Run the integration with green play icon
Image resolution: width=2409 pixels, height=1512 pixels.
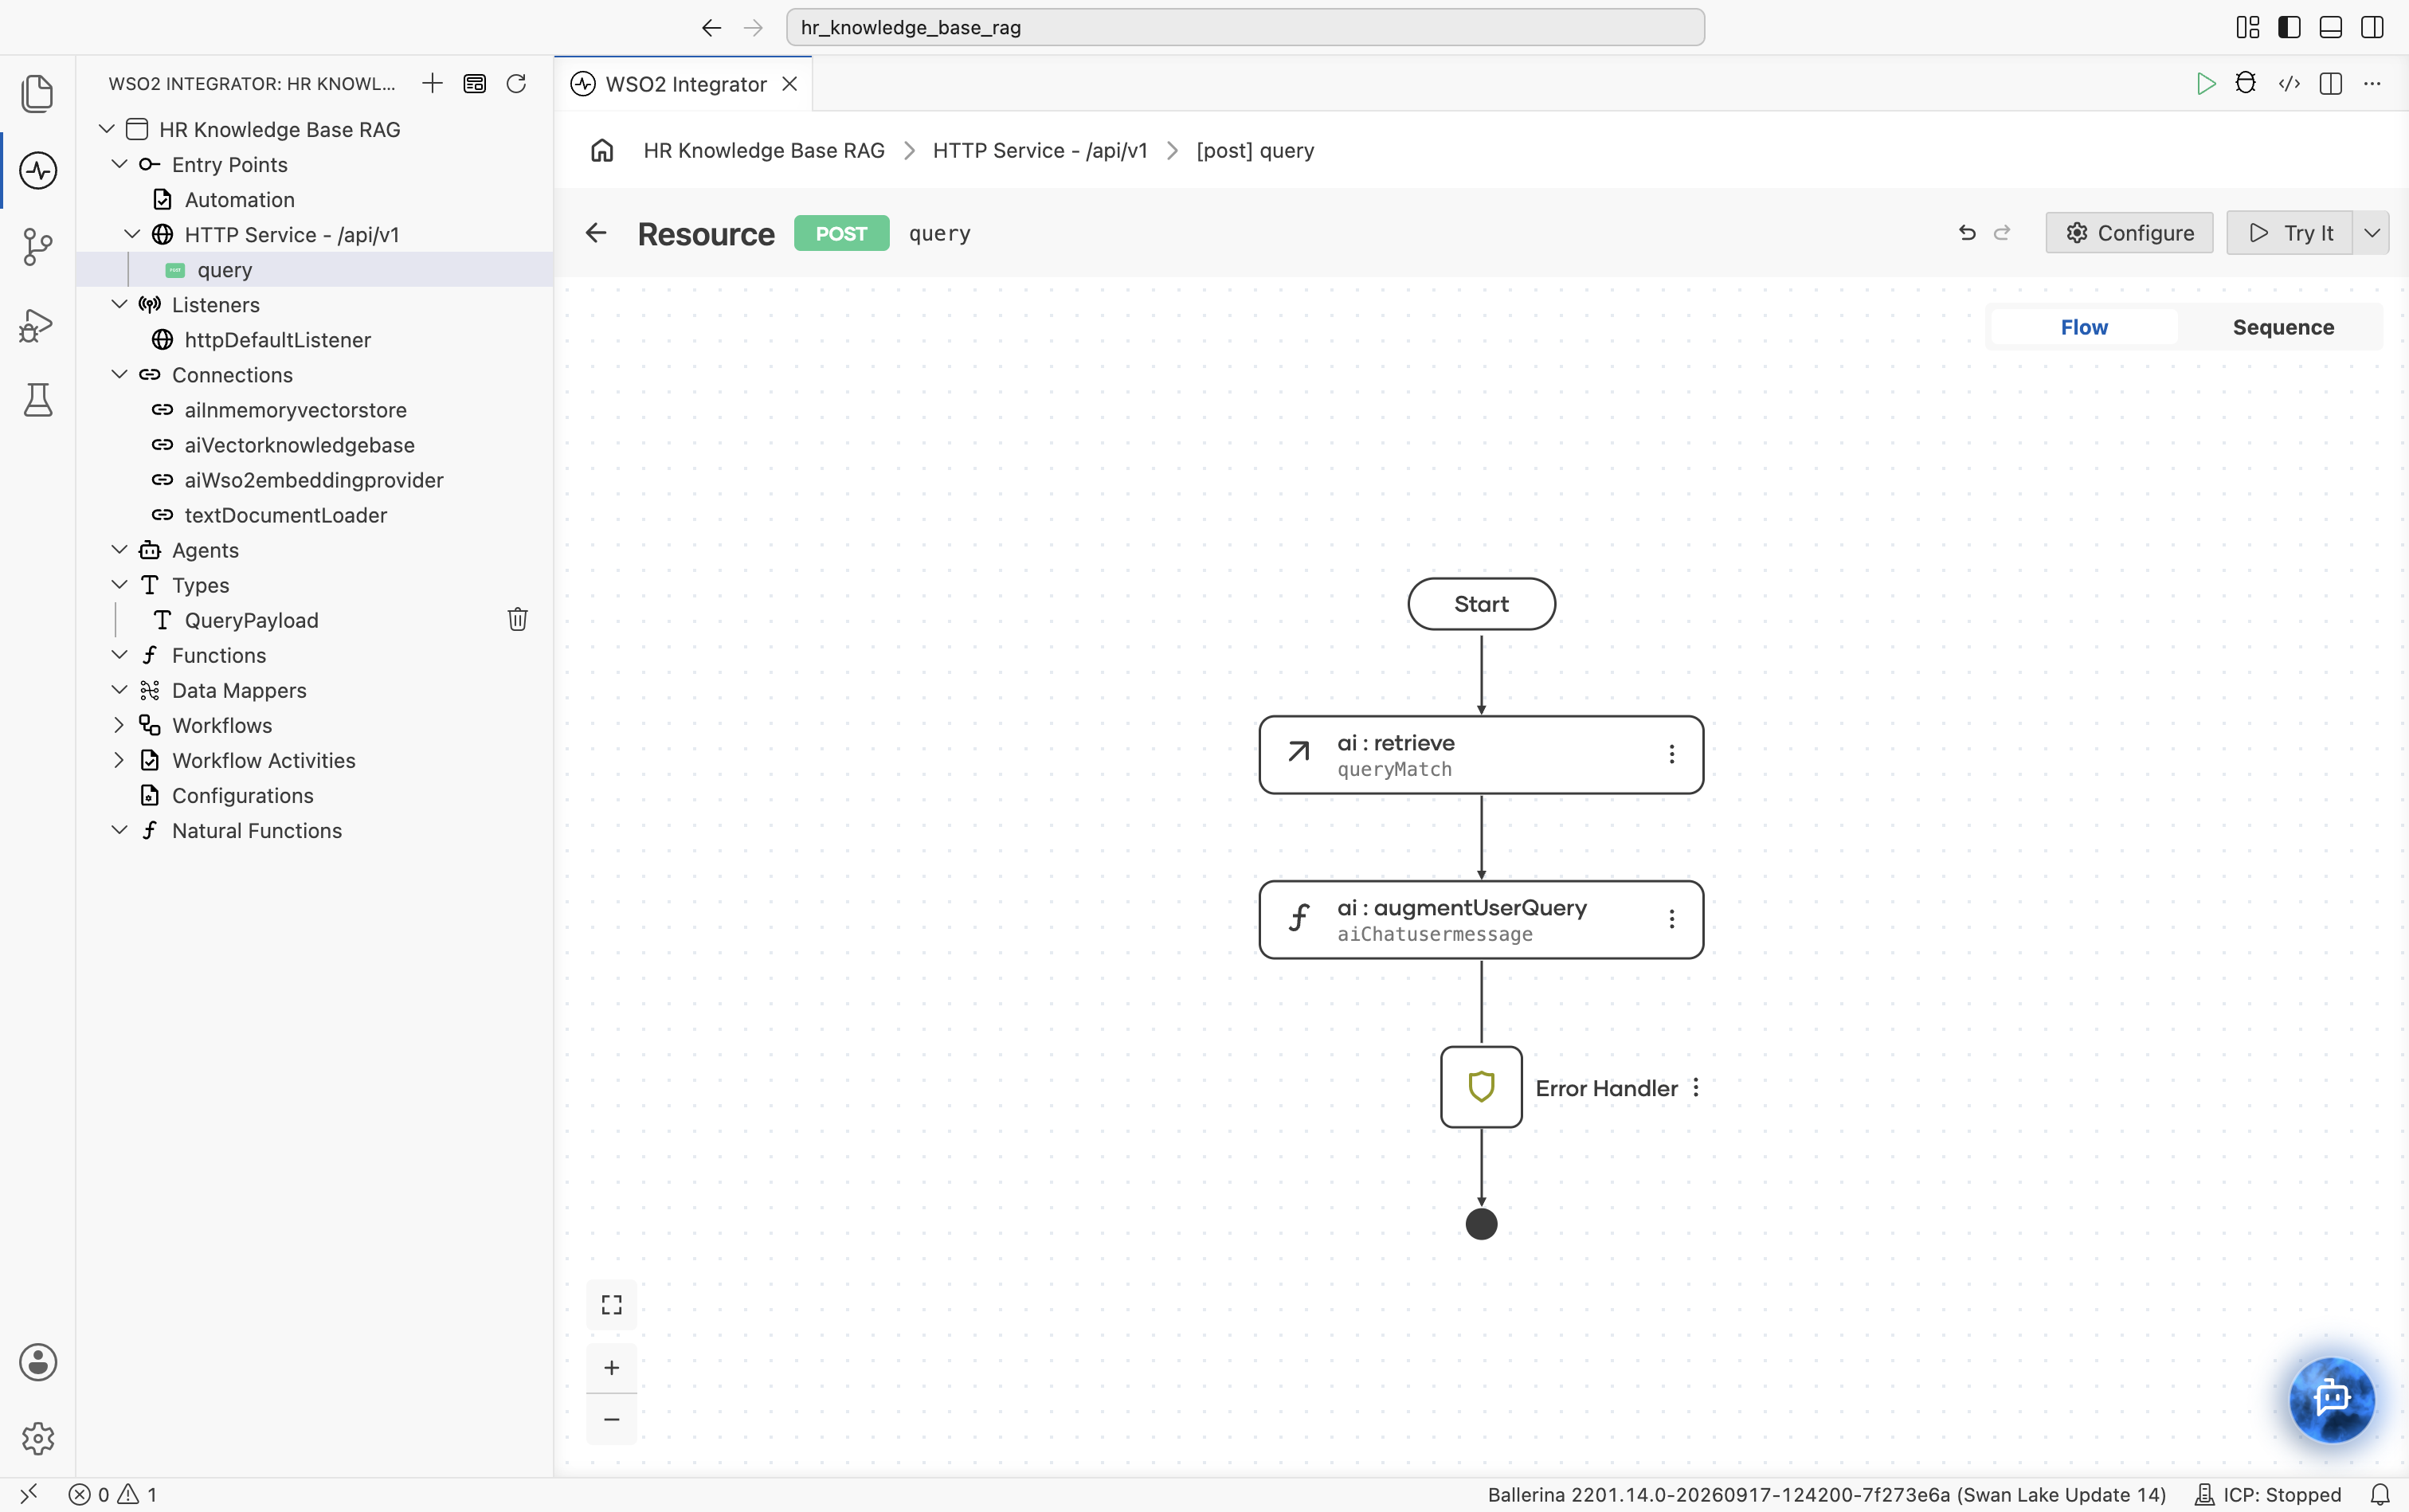[x=2205, y=84]
